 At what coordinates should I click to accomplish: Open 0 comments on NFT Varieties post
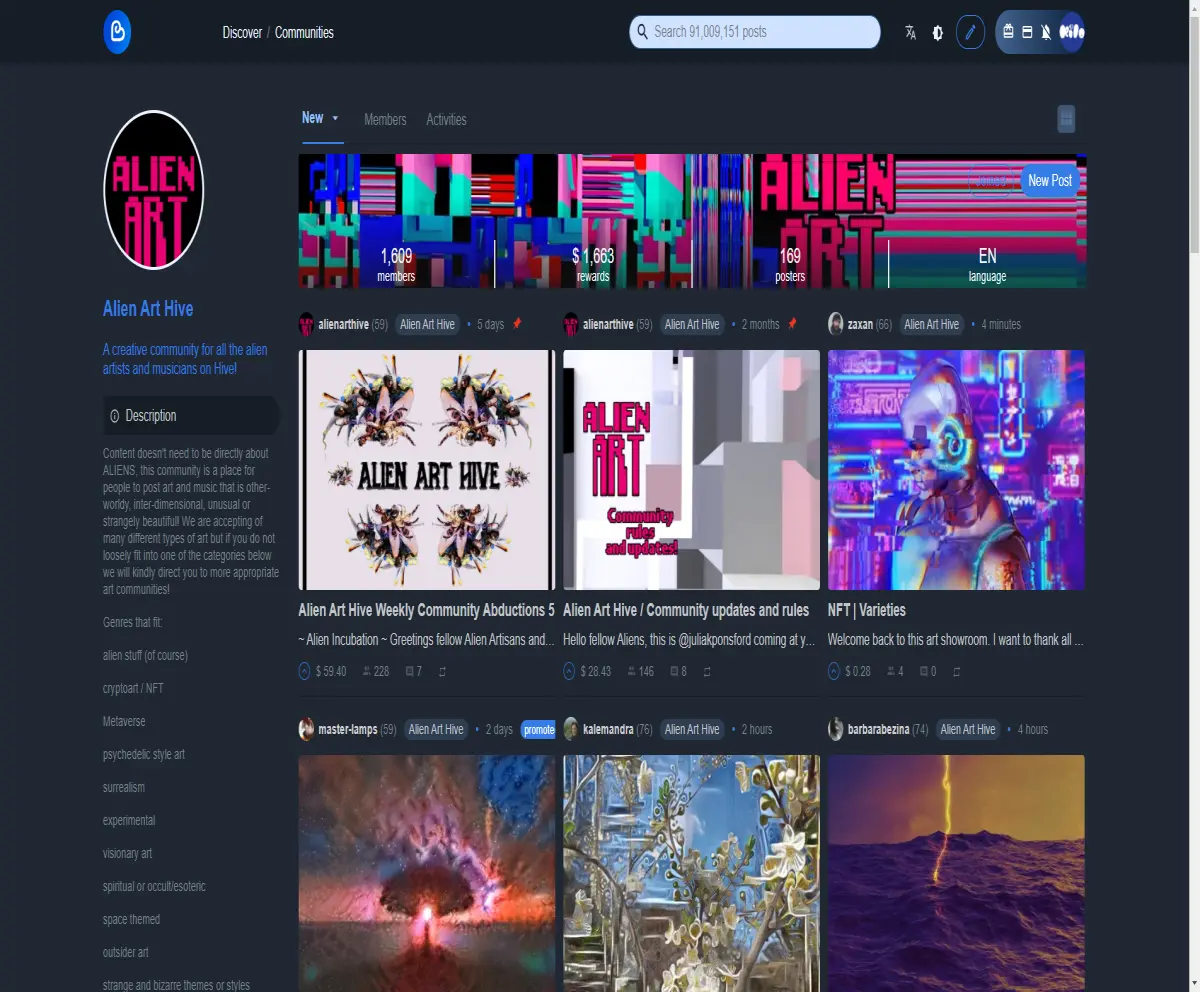point(928,671)
